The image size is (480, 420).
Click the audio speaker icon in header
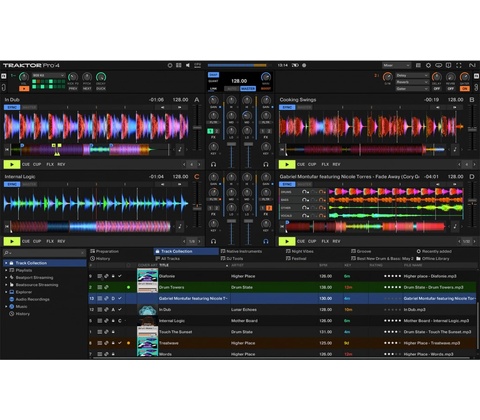(x=188, y=65)
